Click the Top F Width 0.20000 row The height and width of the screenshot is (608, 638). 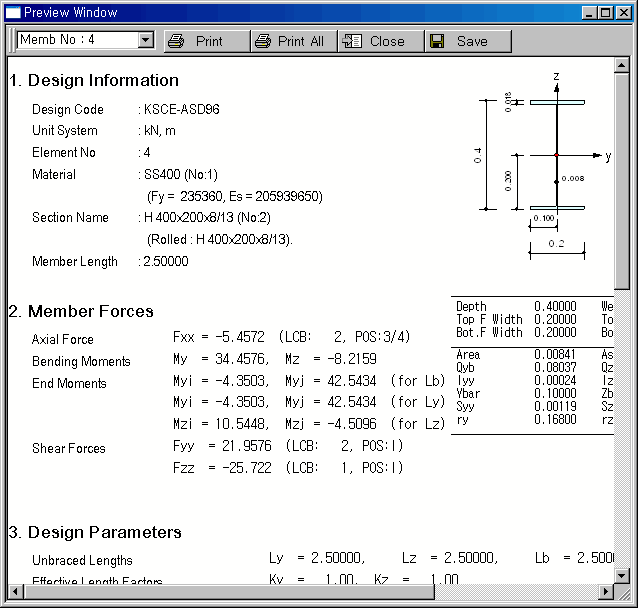pos(516,319)
